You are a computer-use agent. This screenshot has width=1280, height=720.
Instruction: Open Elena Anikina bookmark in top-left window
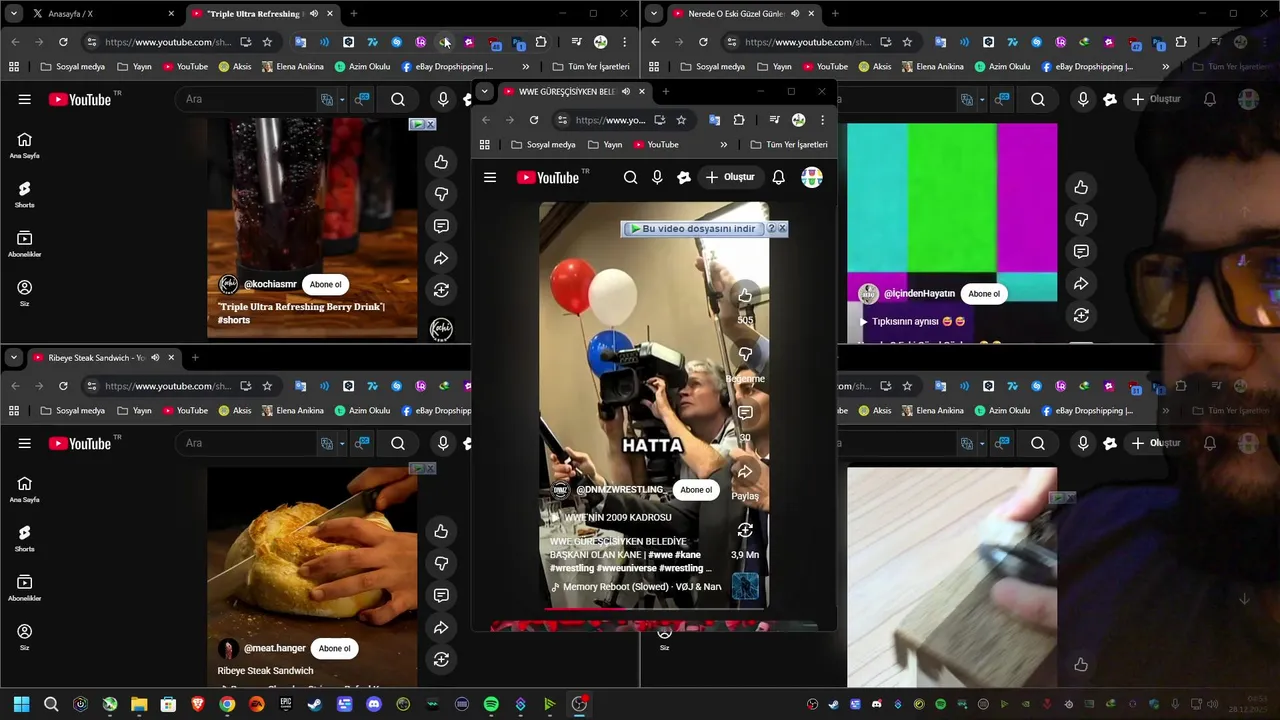pos(292,67)
